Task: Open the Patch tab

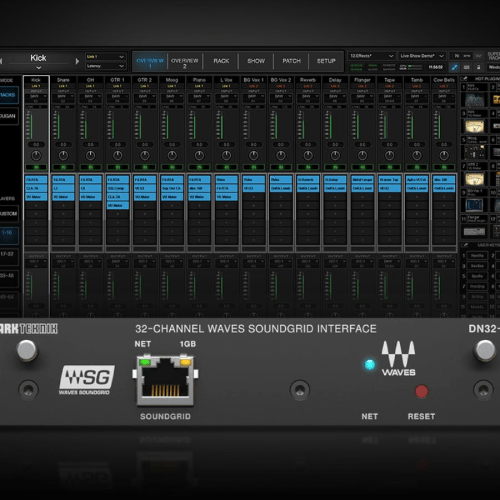Action: click(291, 61)
